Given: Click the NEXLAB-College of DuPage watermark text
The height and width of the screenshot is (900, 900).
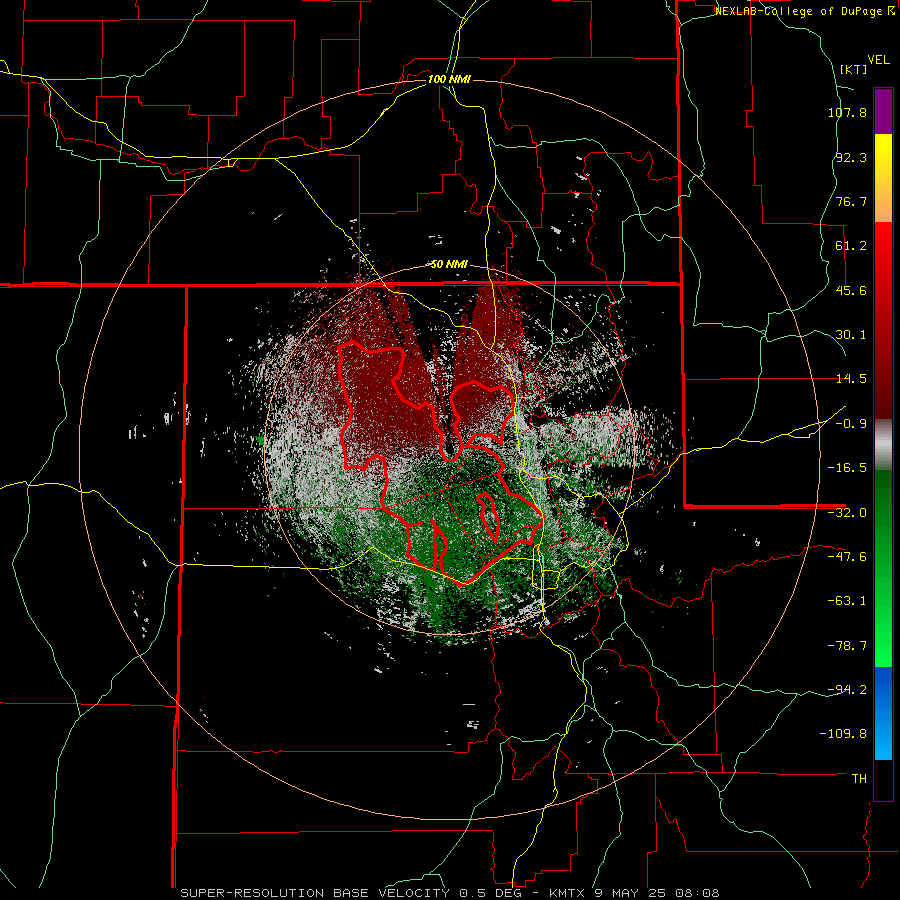Looking at the screenshot, I should click(x=805, y=11).
